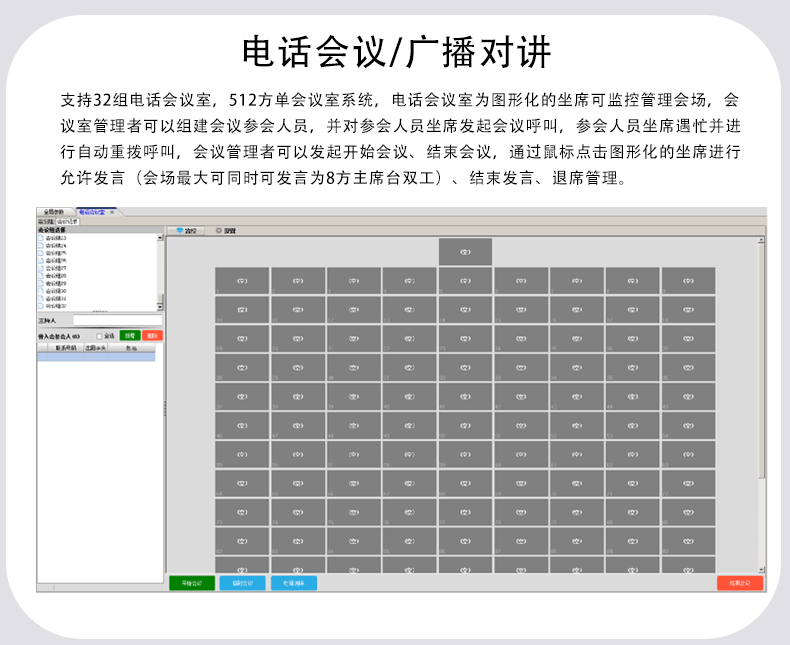Click seat number 4 in the seating grid
Image resolution: width=790 pixels, height=645 pixels.
(410, 281)
